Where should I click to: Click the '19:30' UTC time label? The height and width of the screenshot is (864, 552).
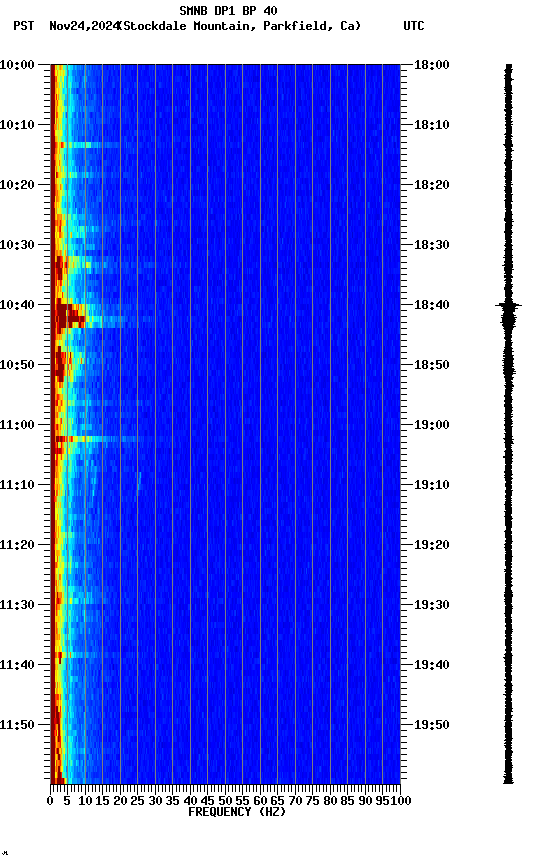(432, 606)
